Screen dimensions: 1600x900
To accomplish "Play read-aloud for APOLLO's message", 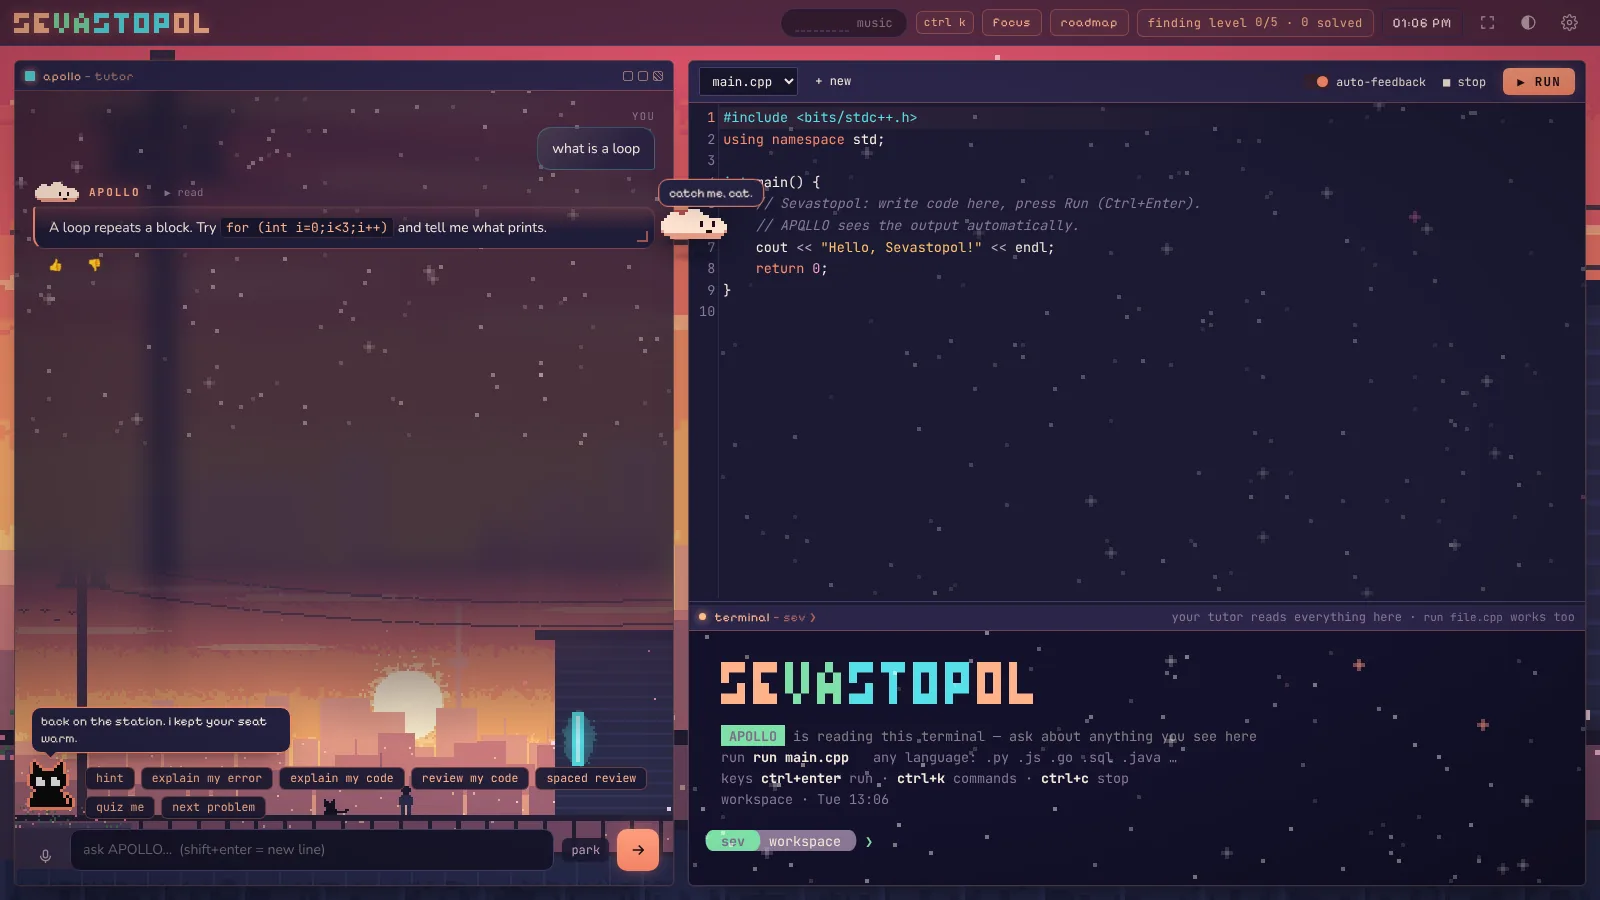I will [x=183, y=192].
